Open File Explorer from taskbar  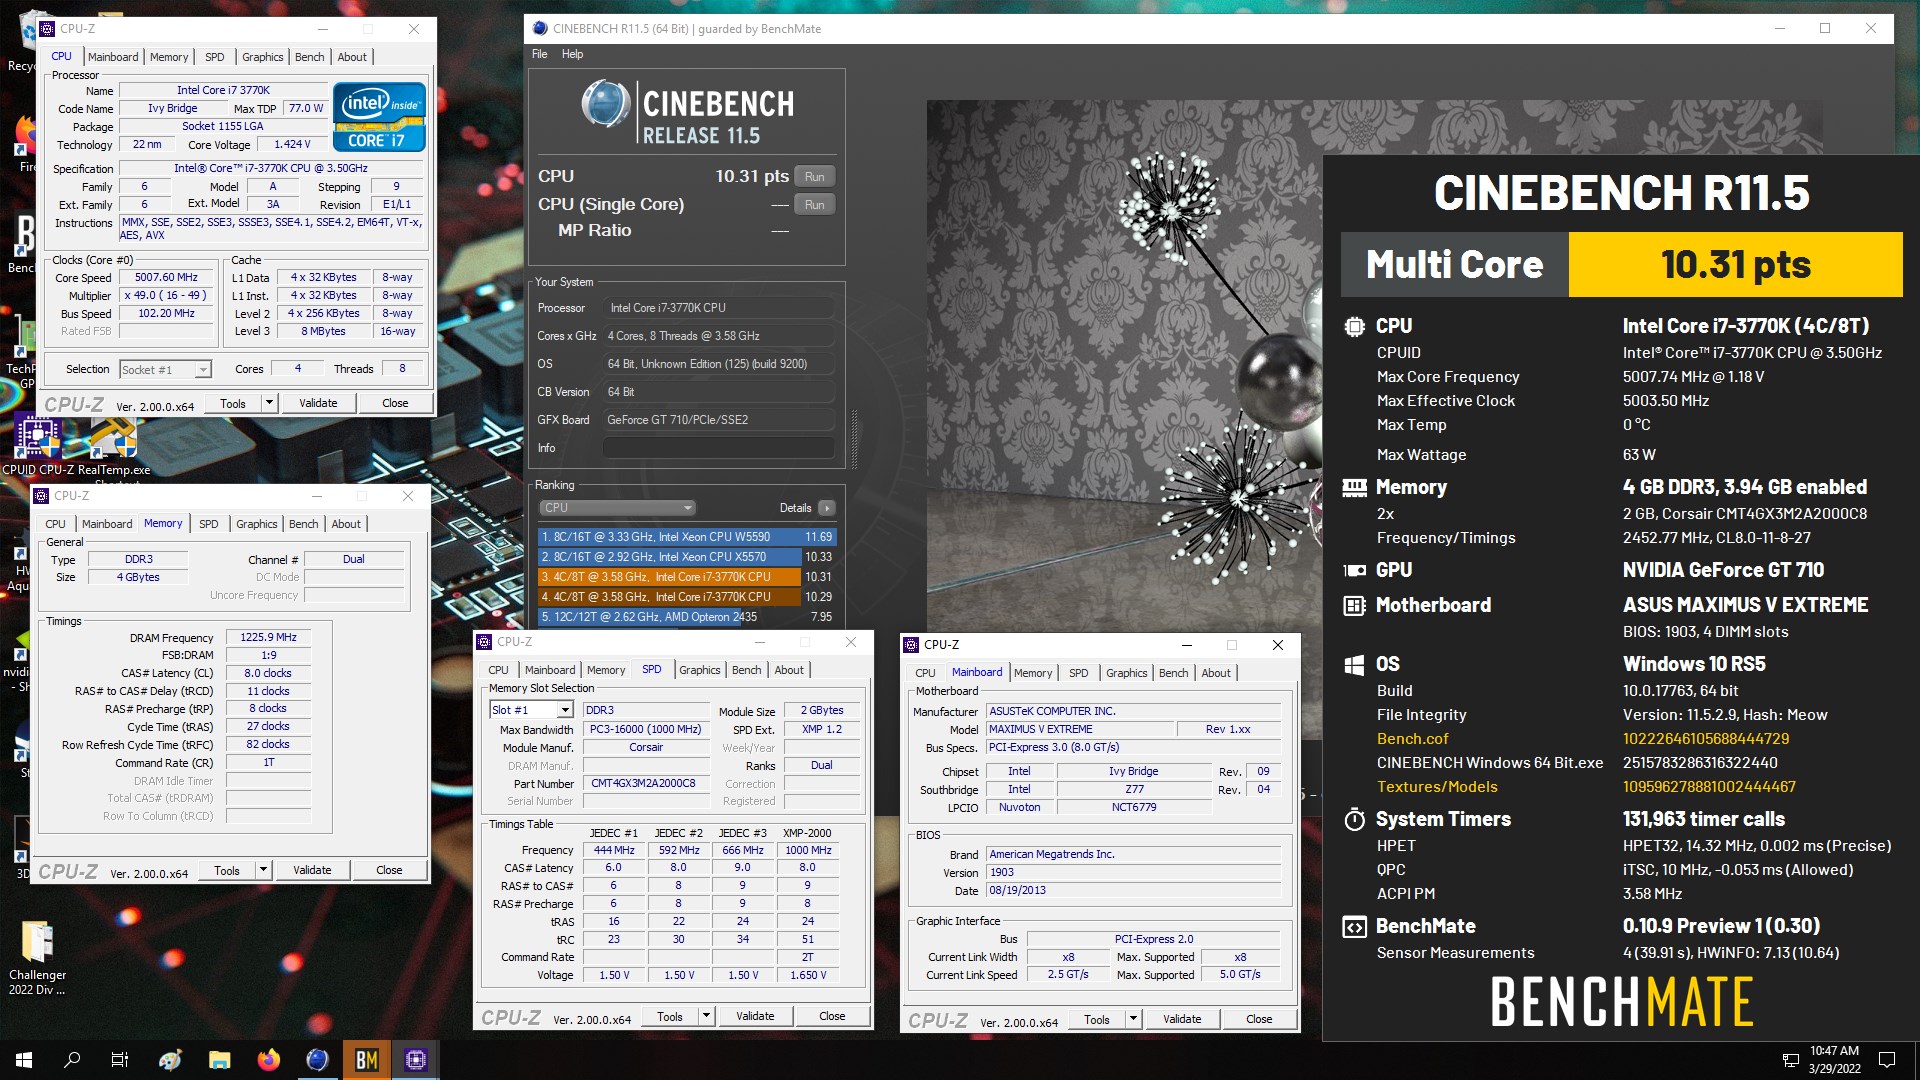220,1060
